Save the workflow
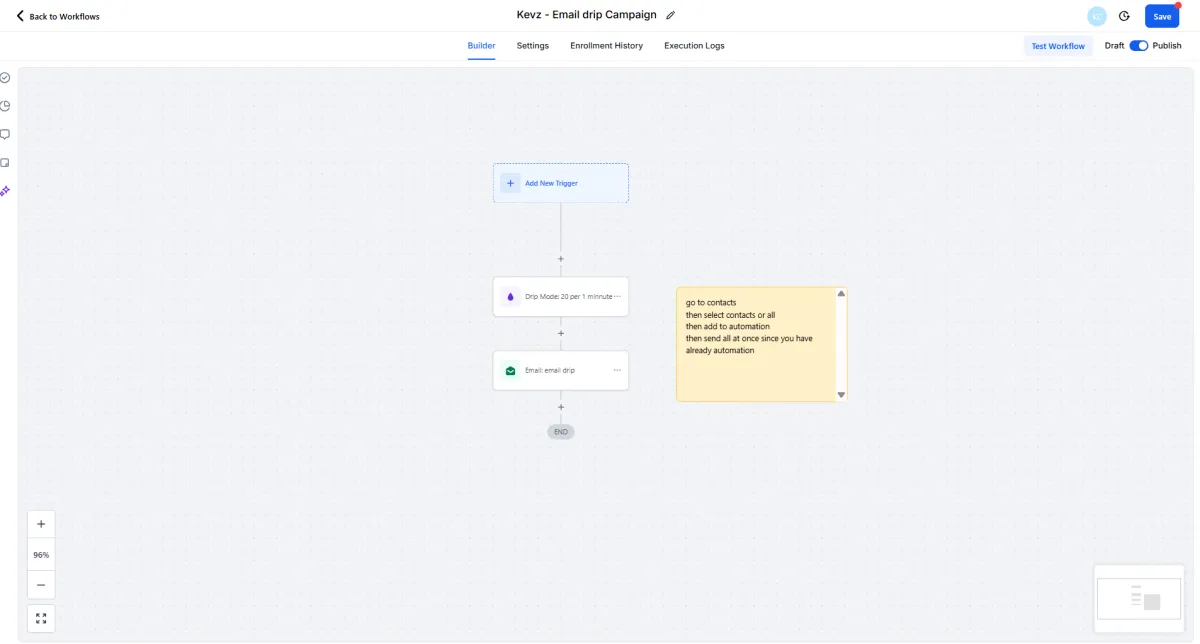This screenshot has width=1200, height=644. pos(1162,16)
